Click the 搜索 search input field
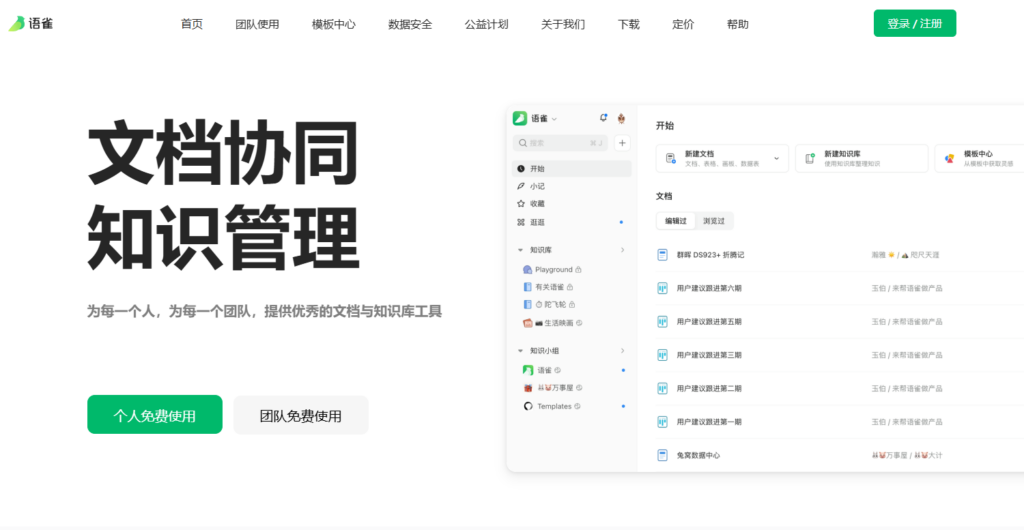 pyautogui.click(x=560, y=143)
